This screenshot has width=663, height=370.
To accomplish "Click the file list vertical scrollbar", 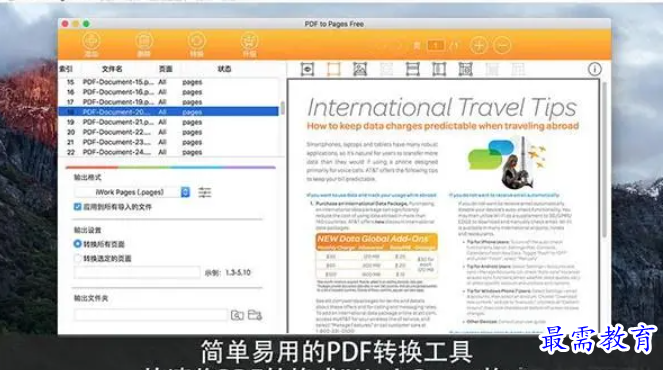I will pos(282,108).
